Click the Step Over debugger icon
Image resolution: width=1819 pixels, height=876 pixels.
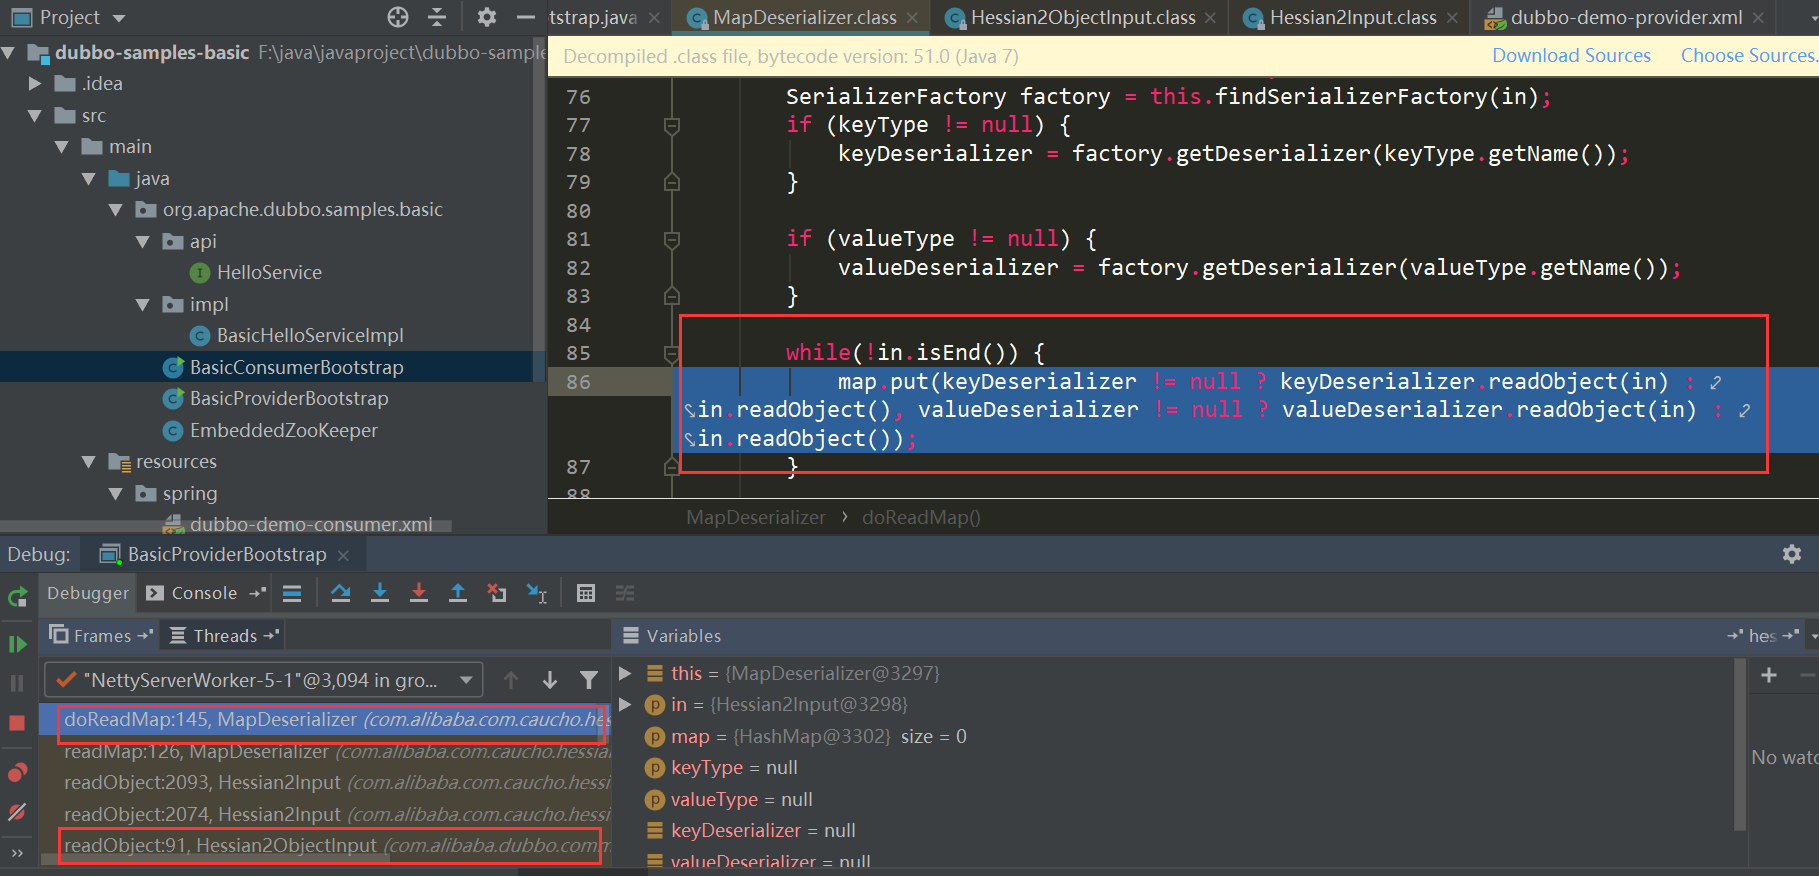click(x=340, y=593)
